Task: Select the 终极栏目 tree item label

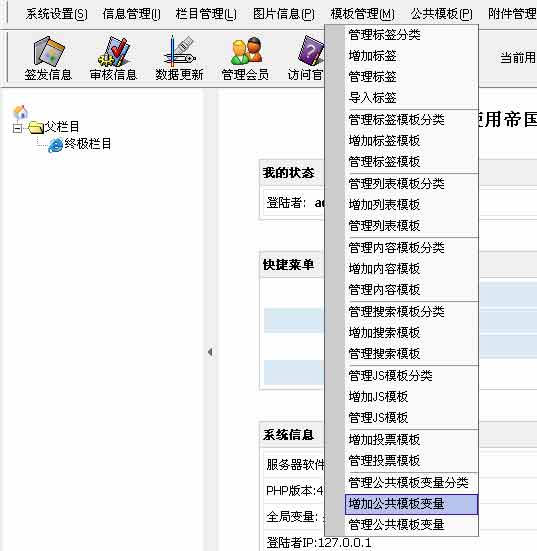Action: coord(88,144)
